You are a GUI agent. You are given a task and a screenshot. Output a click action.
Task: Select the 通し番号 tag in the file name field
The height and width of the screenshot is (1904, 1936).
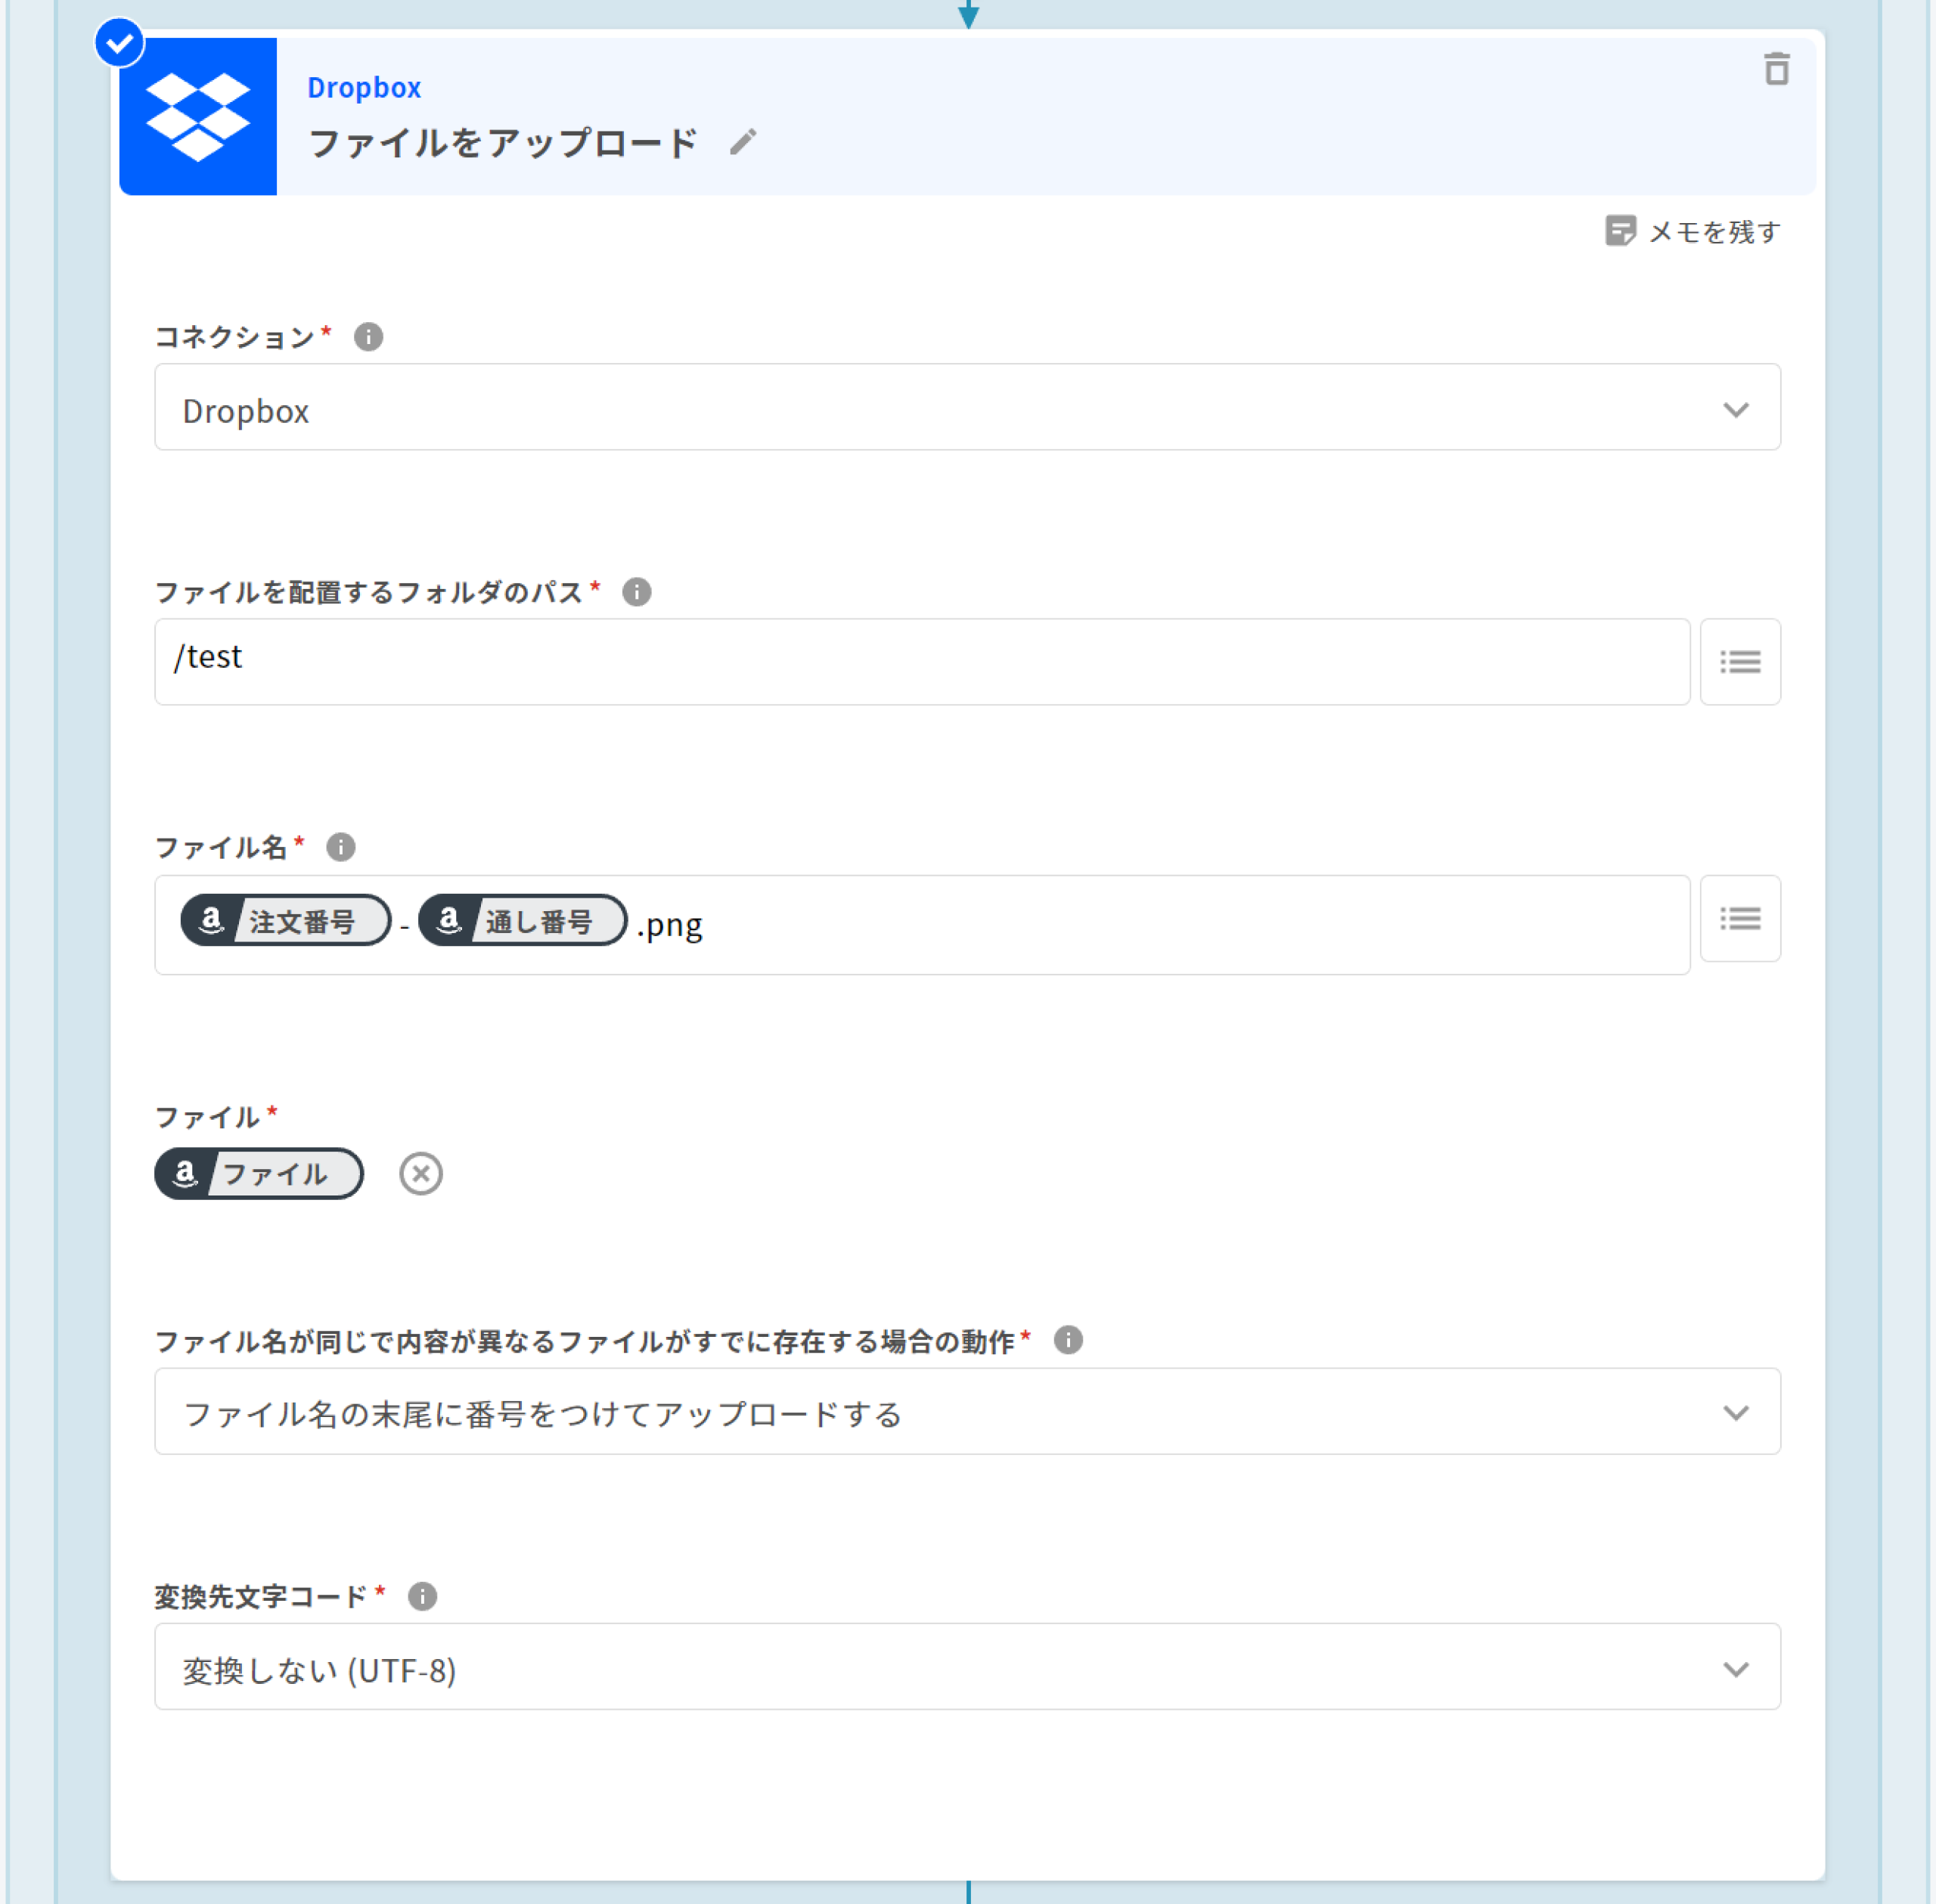coord(523,920)
